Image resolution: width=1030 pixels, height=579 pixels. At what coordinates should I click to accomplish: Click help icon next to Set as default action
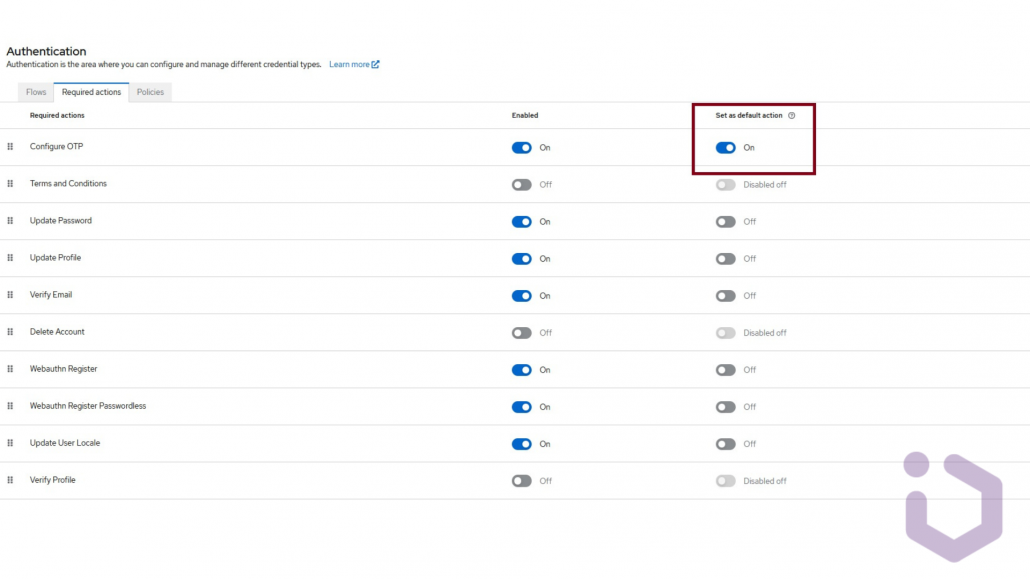pyautogui.click(x=791, y=116)
